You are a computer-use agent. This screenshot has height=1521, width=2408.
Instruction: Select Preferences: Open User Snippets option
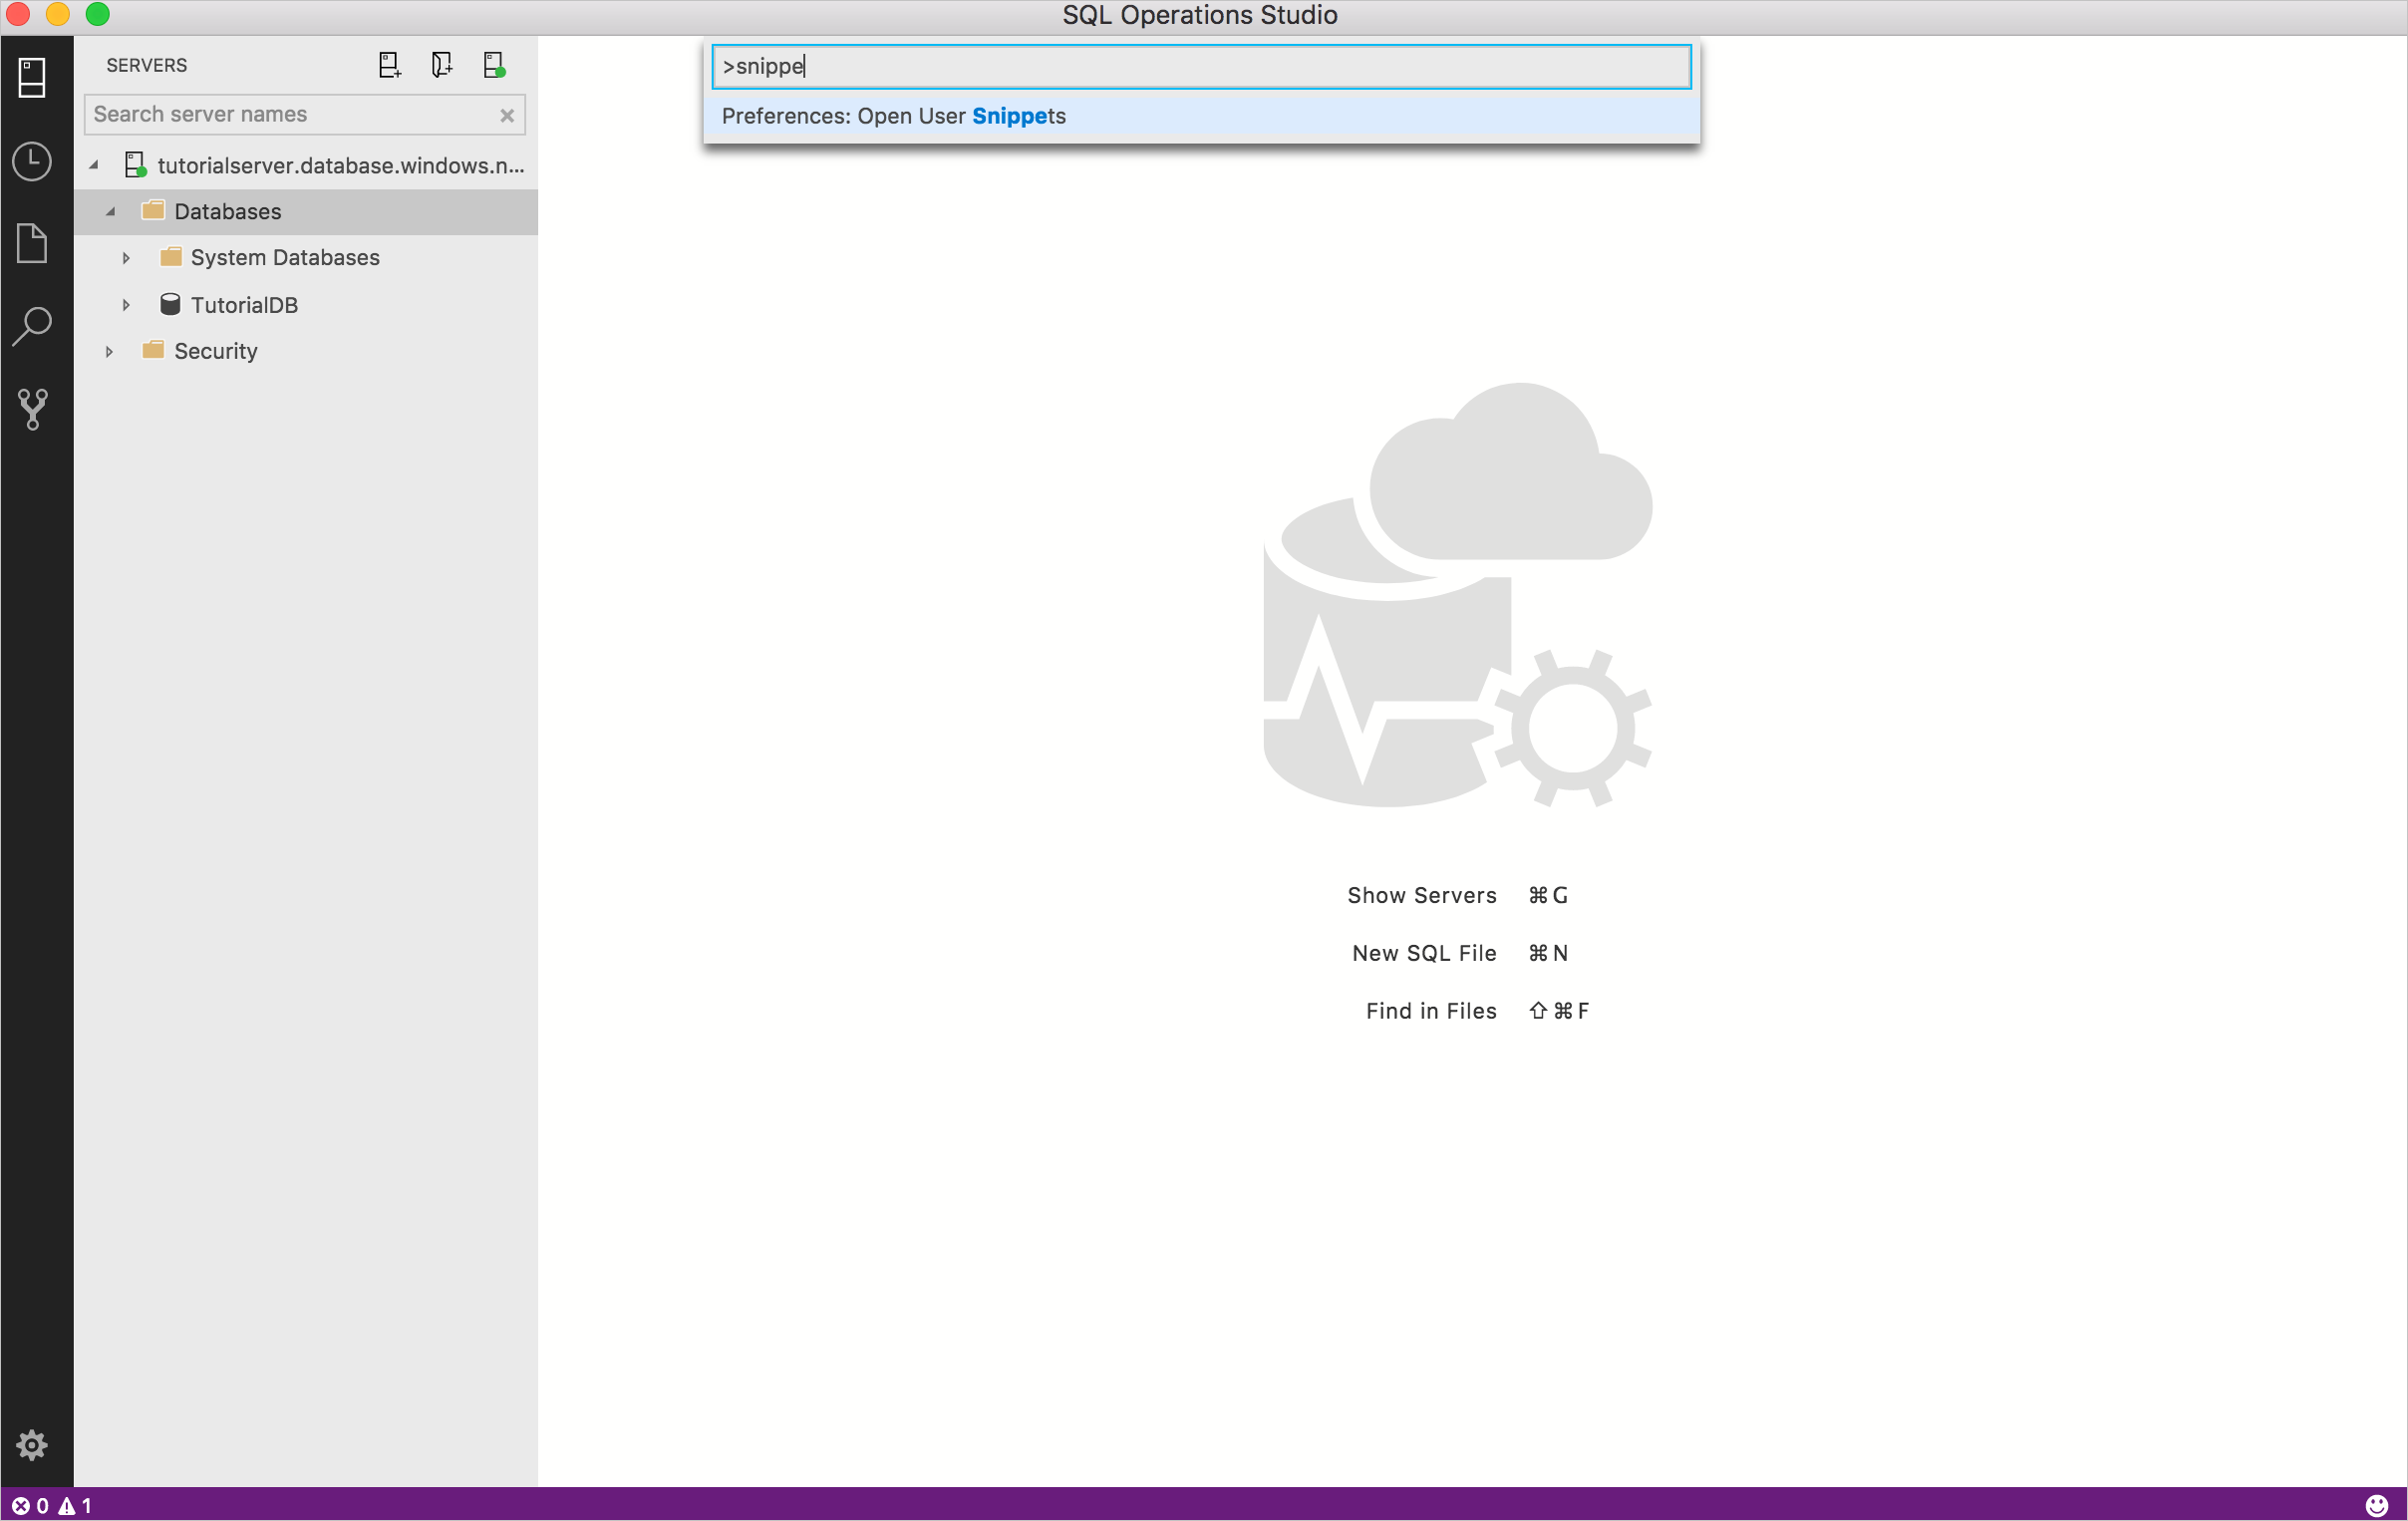(1203, 114)
